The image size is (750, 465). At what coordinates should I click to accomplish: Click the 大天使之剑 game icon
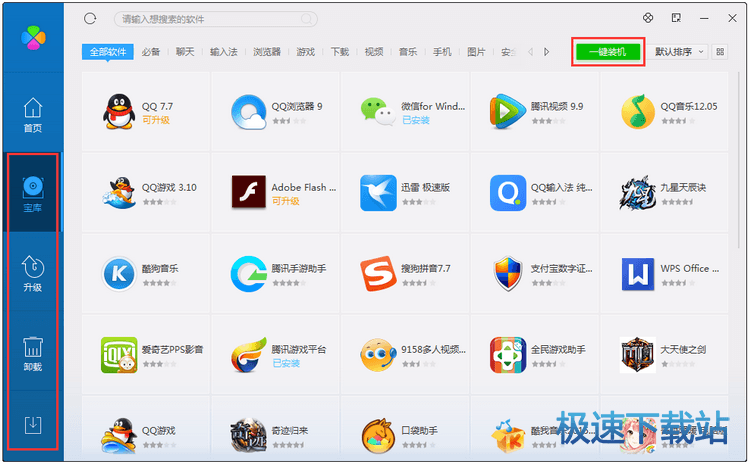point(638,355)
